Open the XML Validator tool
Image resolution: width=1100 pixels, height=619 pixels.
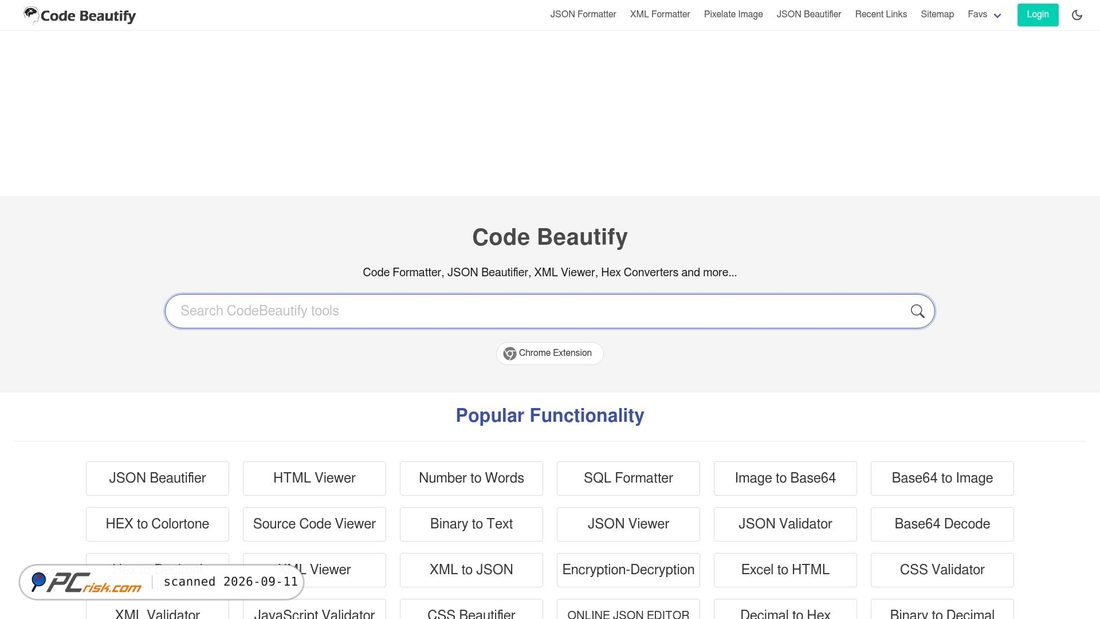(x=157, y=609)
